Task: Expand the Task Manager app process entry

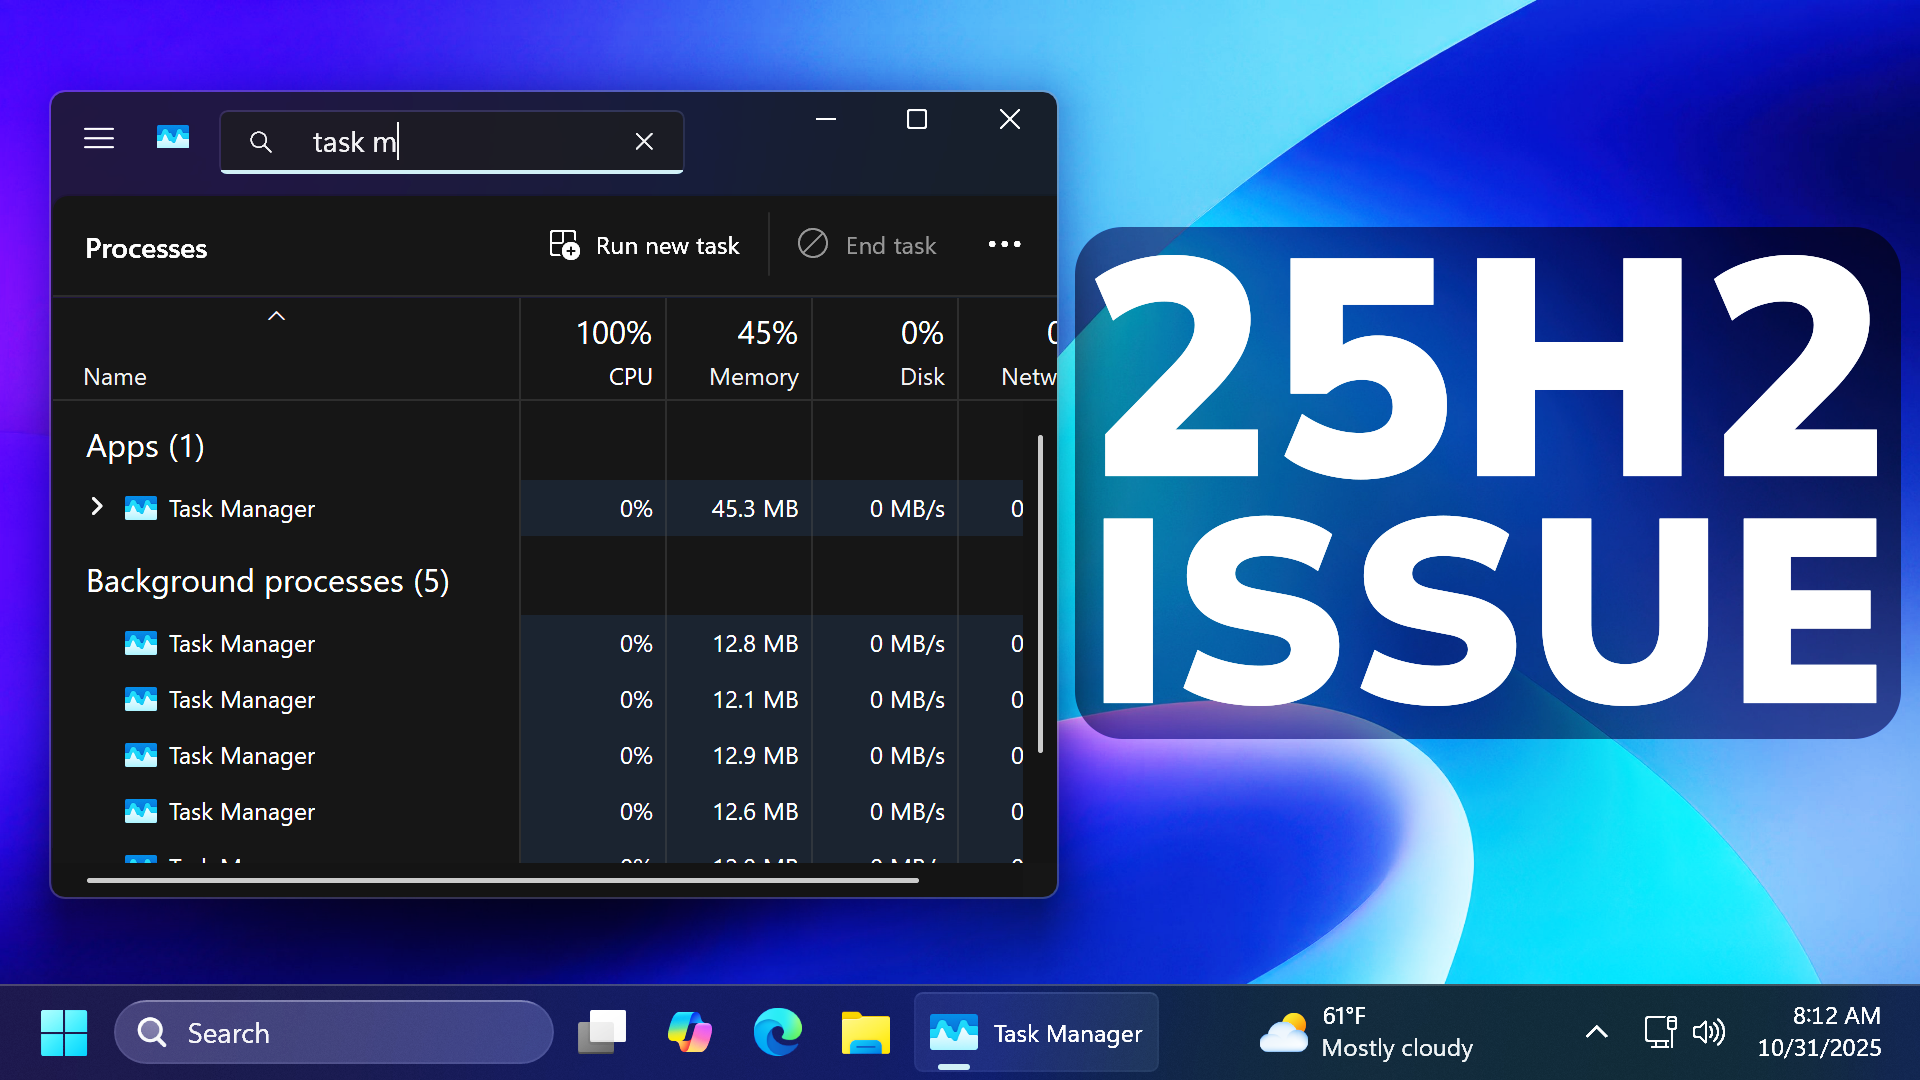Action: pyautogui.click(x=96, y=508)
